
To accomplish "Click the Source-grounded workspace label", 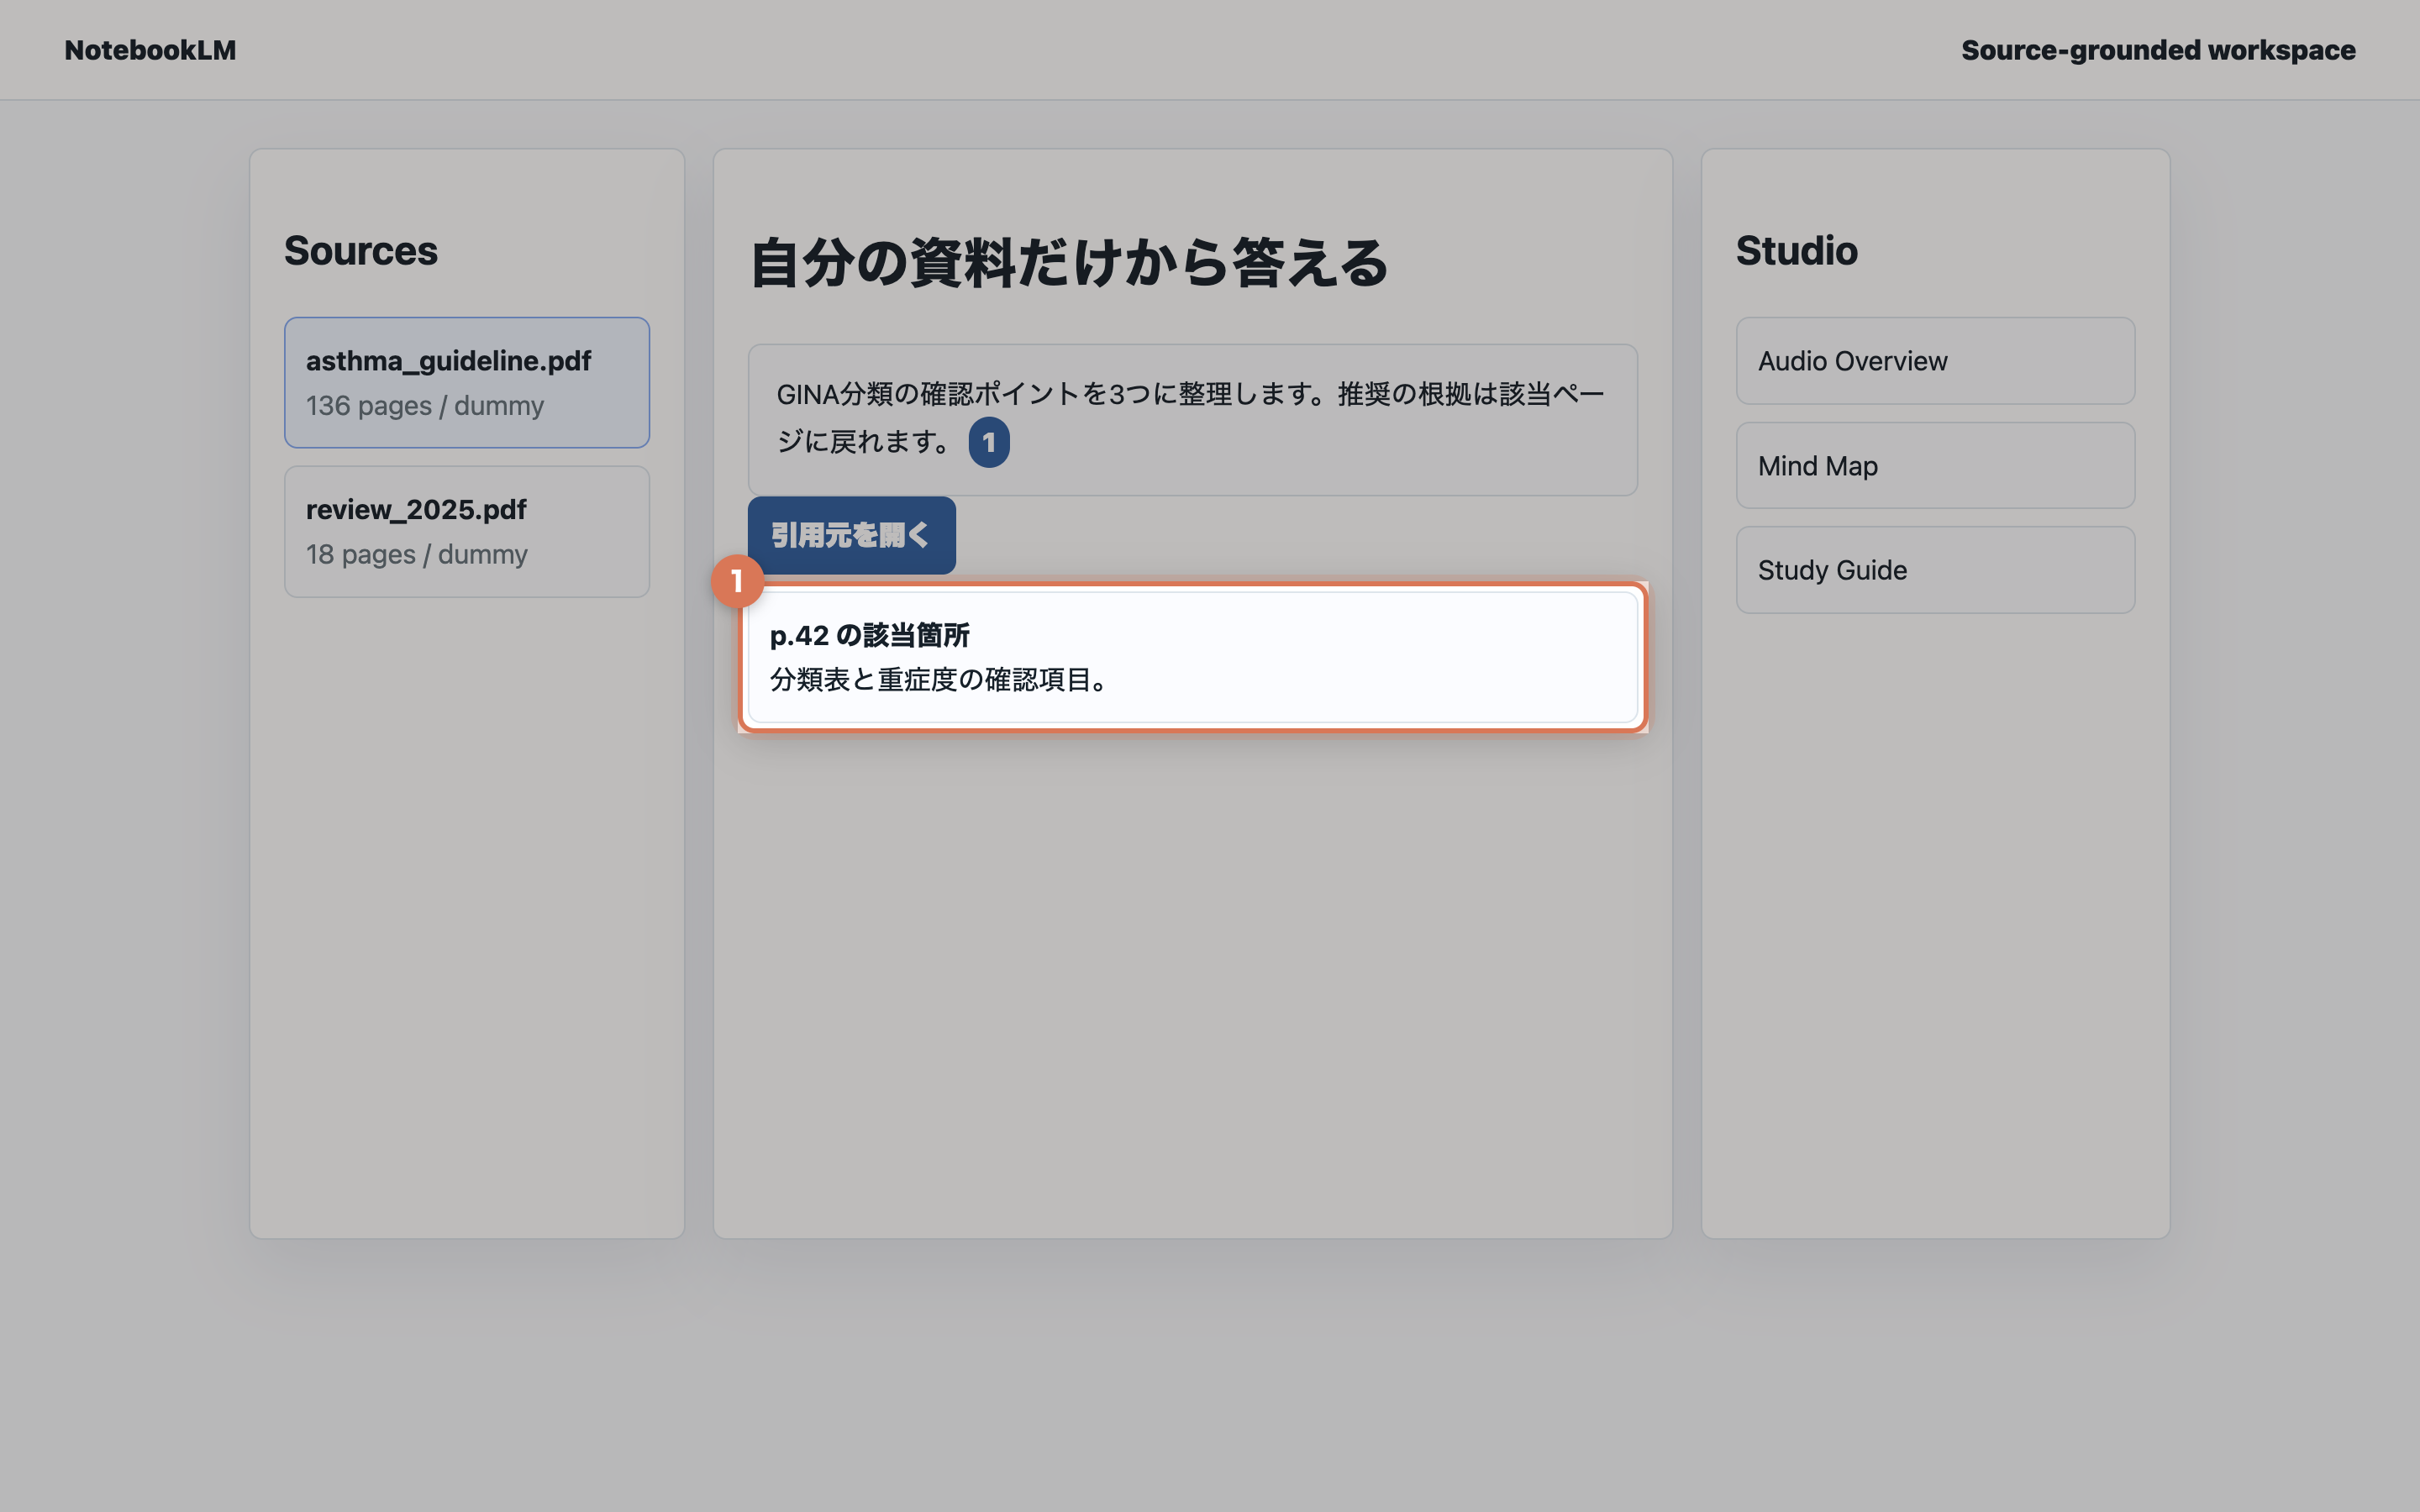I will (2157, 50).
